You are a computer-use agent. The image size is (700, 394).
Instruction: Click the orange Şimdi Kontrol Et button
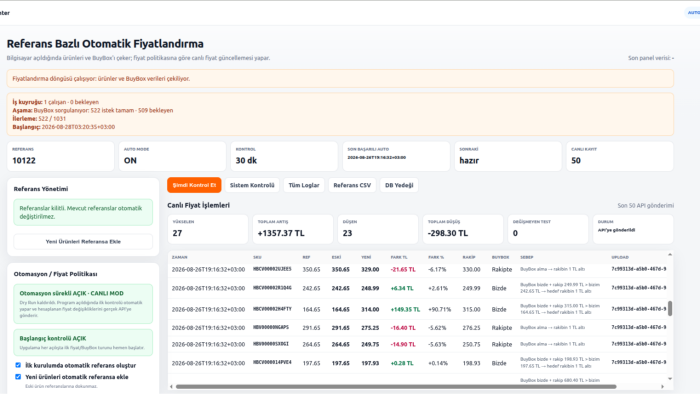[x=194, y=185]
